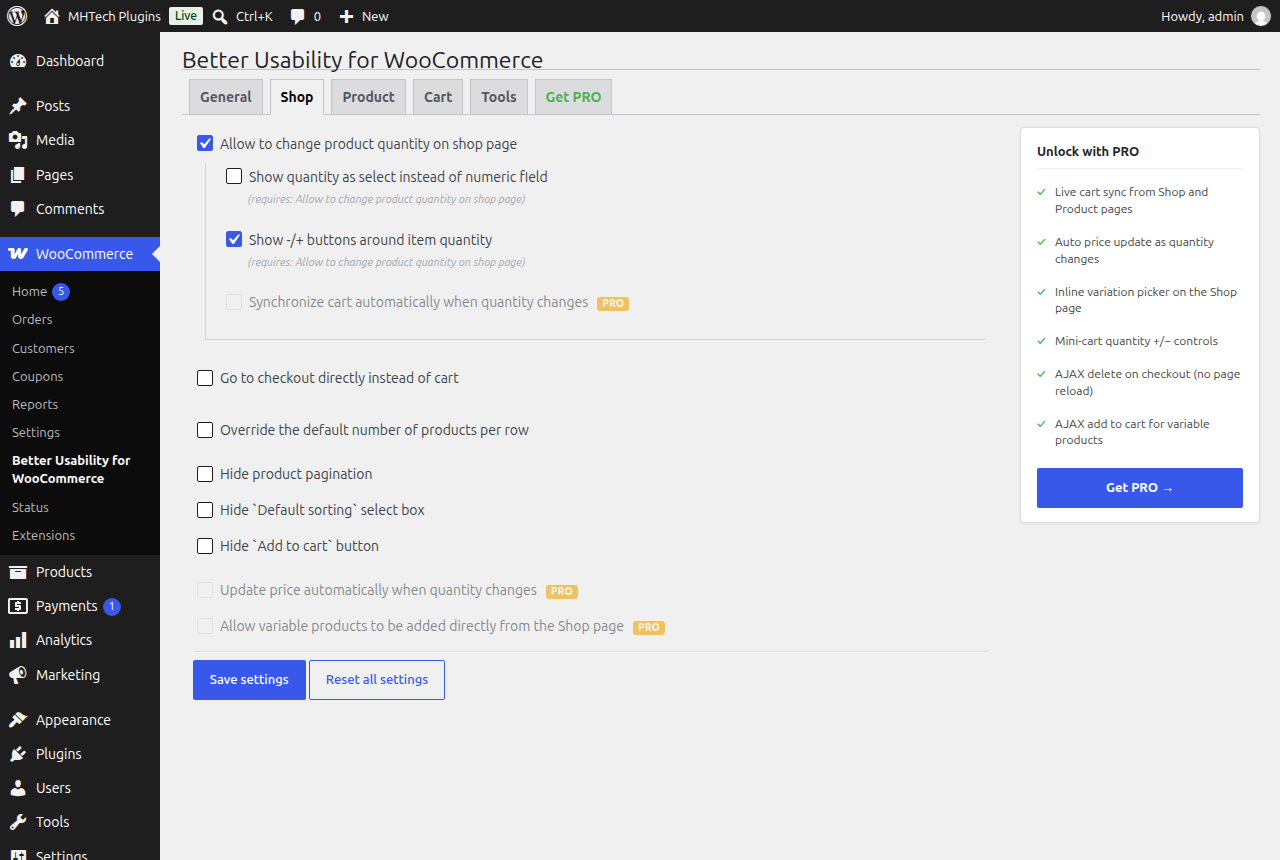Open the New content menu

(364, 16)
